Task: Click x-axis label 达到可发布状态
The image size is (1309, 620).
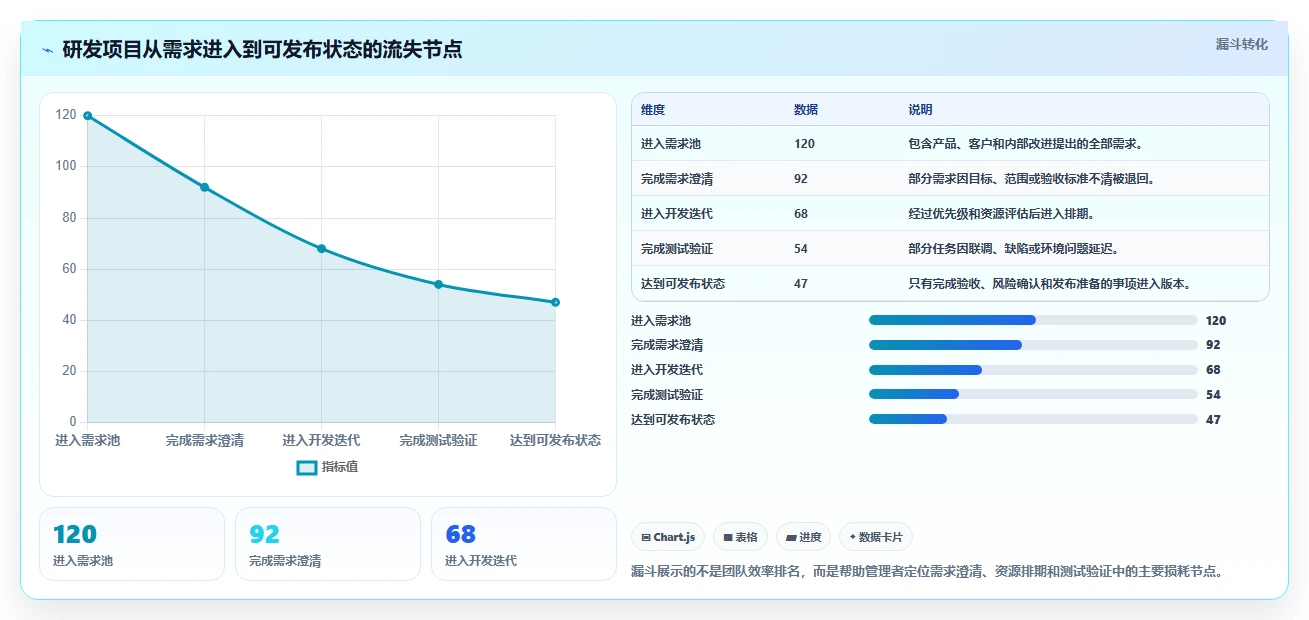Action: [555, 440]
